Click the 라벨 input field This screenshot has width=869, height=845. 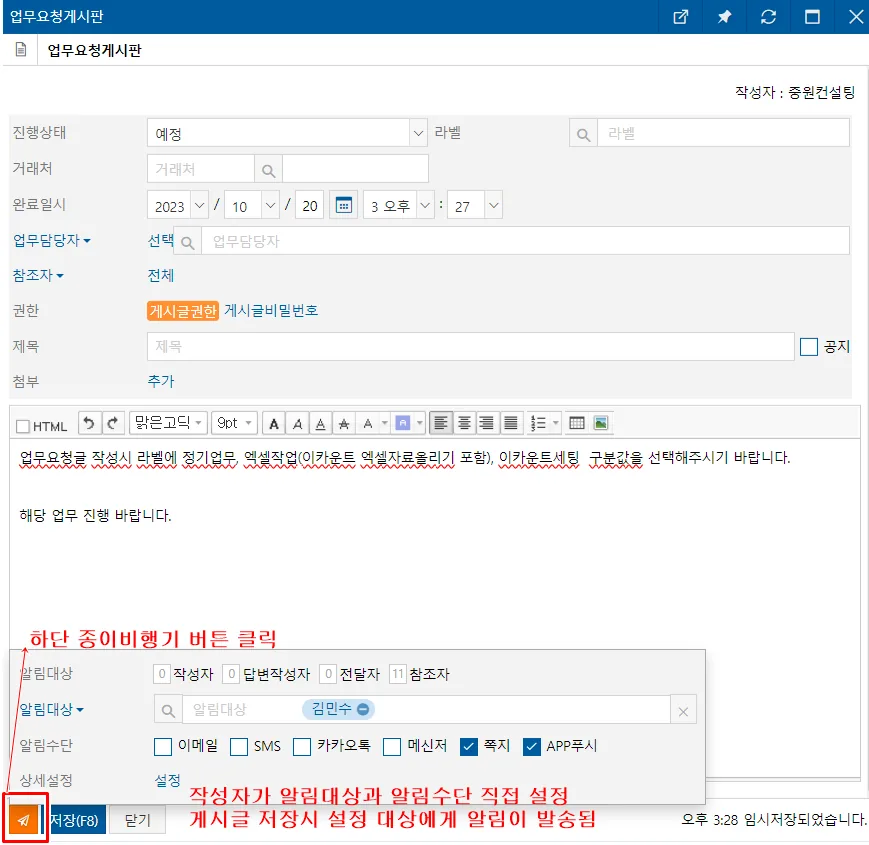point(723,134)
